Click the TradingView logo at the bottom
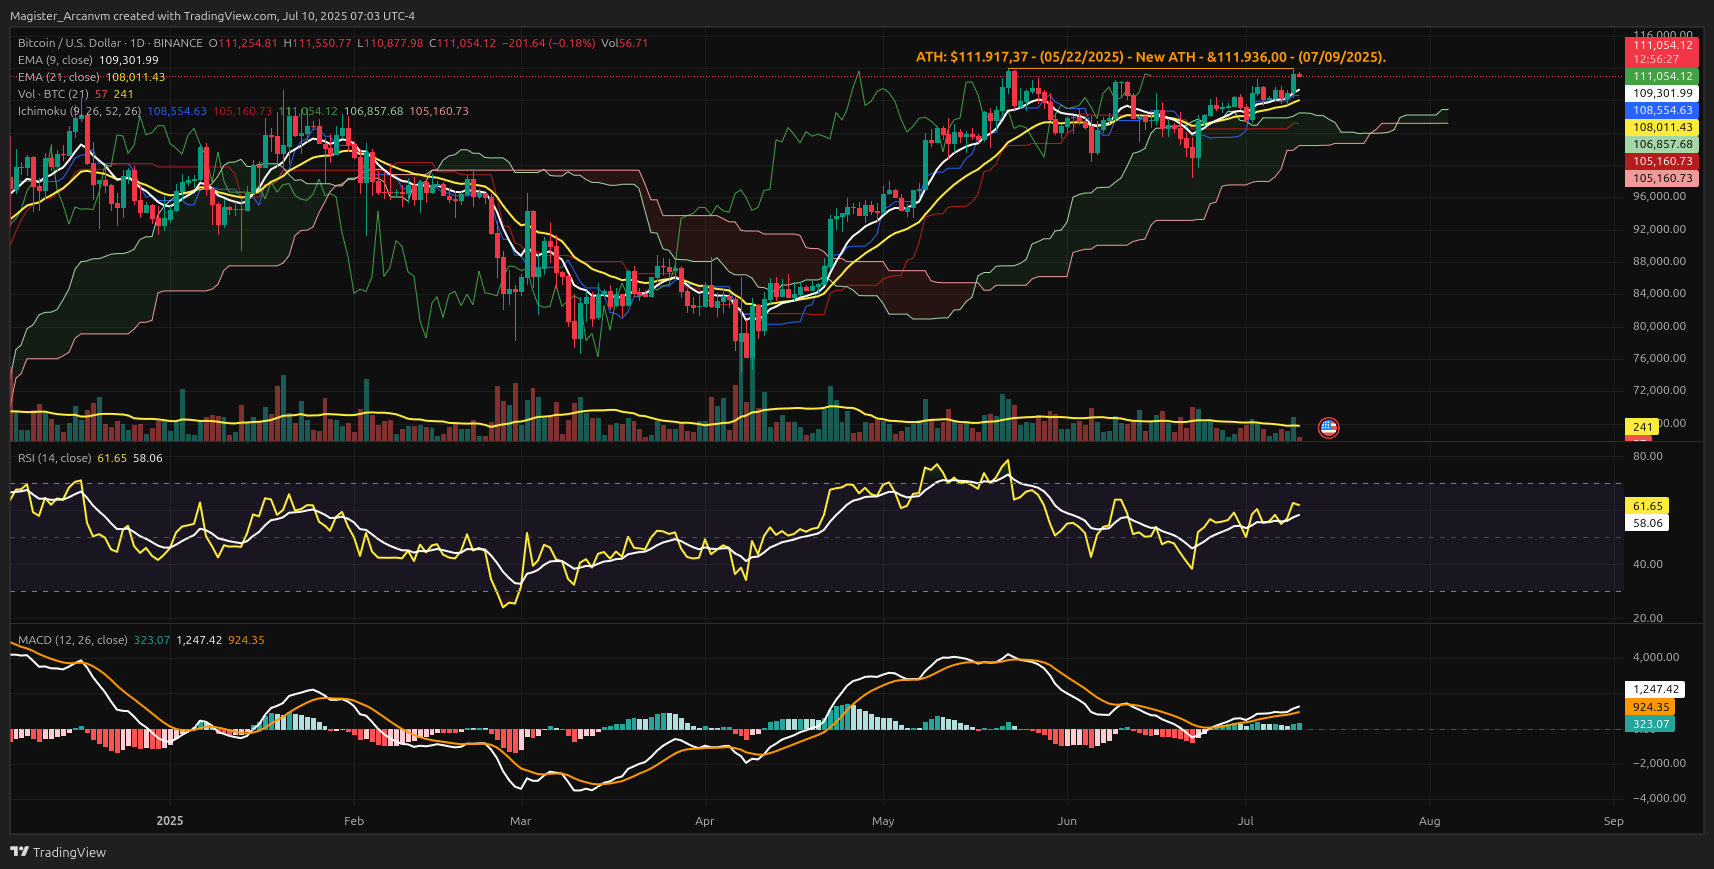The height and width of the screenshot is (869, 1714). (58, 852)
